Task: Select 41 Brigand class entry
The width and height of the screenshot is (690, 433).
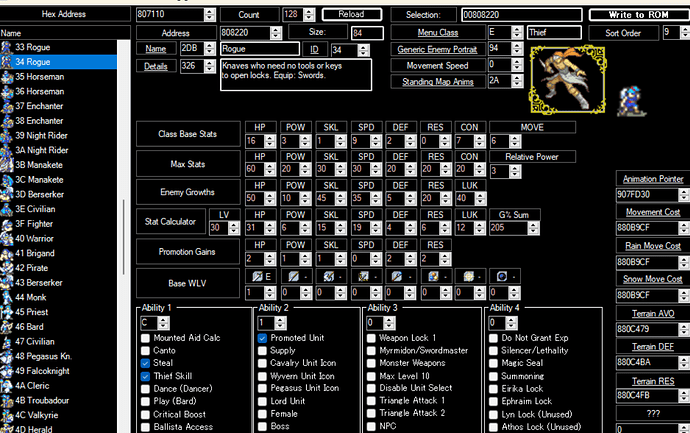Action: [x=59, y=253]
